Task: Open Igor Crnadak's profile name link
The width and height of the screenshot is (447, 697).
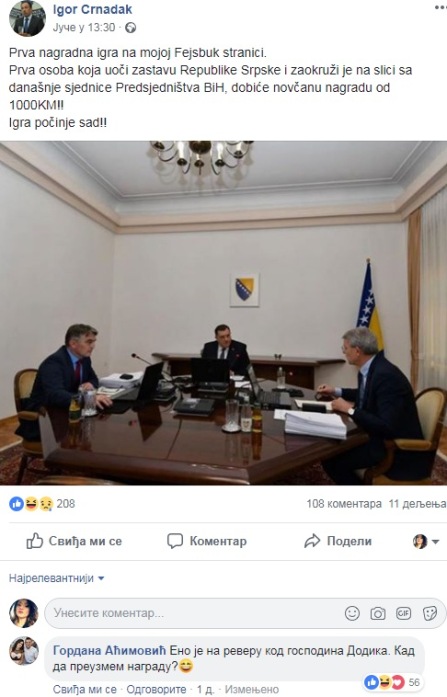Action: [92, 9]
